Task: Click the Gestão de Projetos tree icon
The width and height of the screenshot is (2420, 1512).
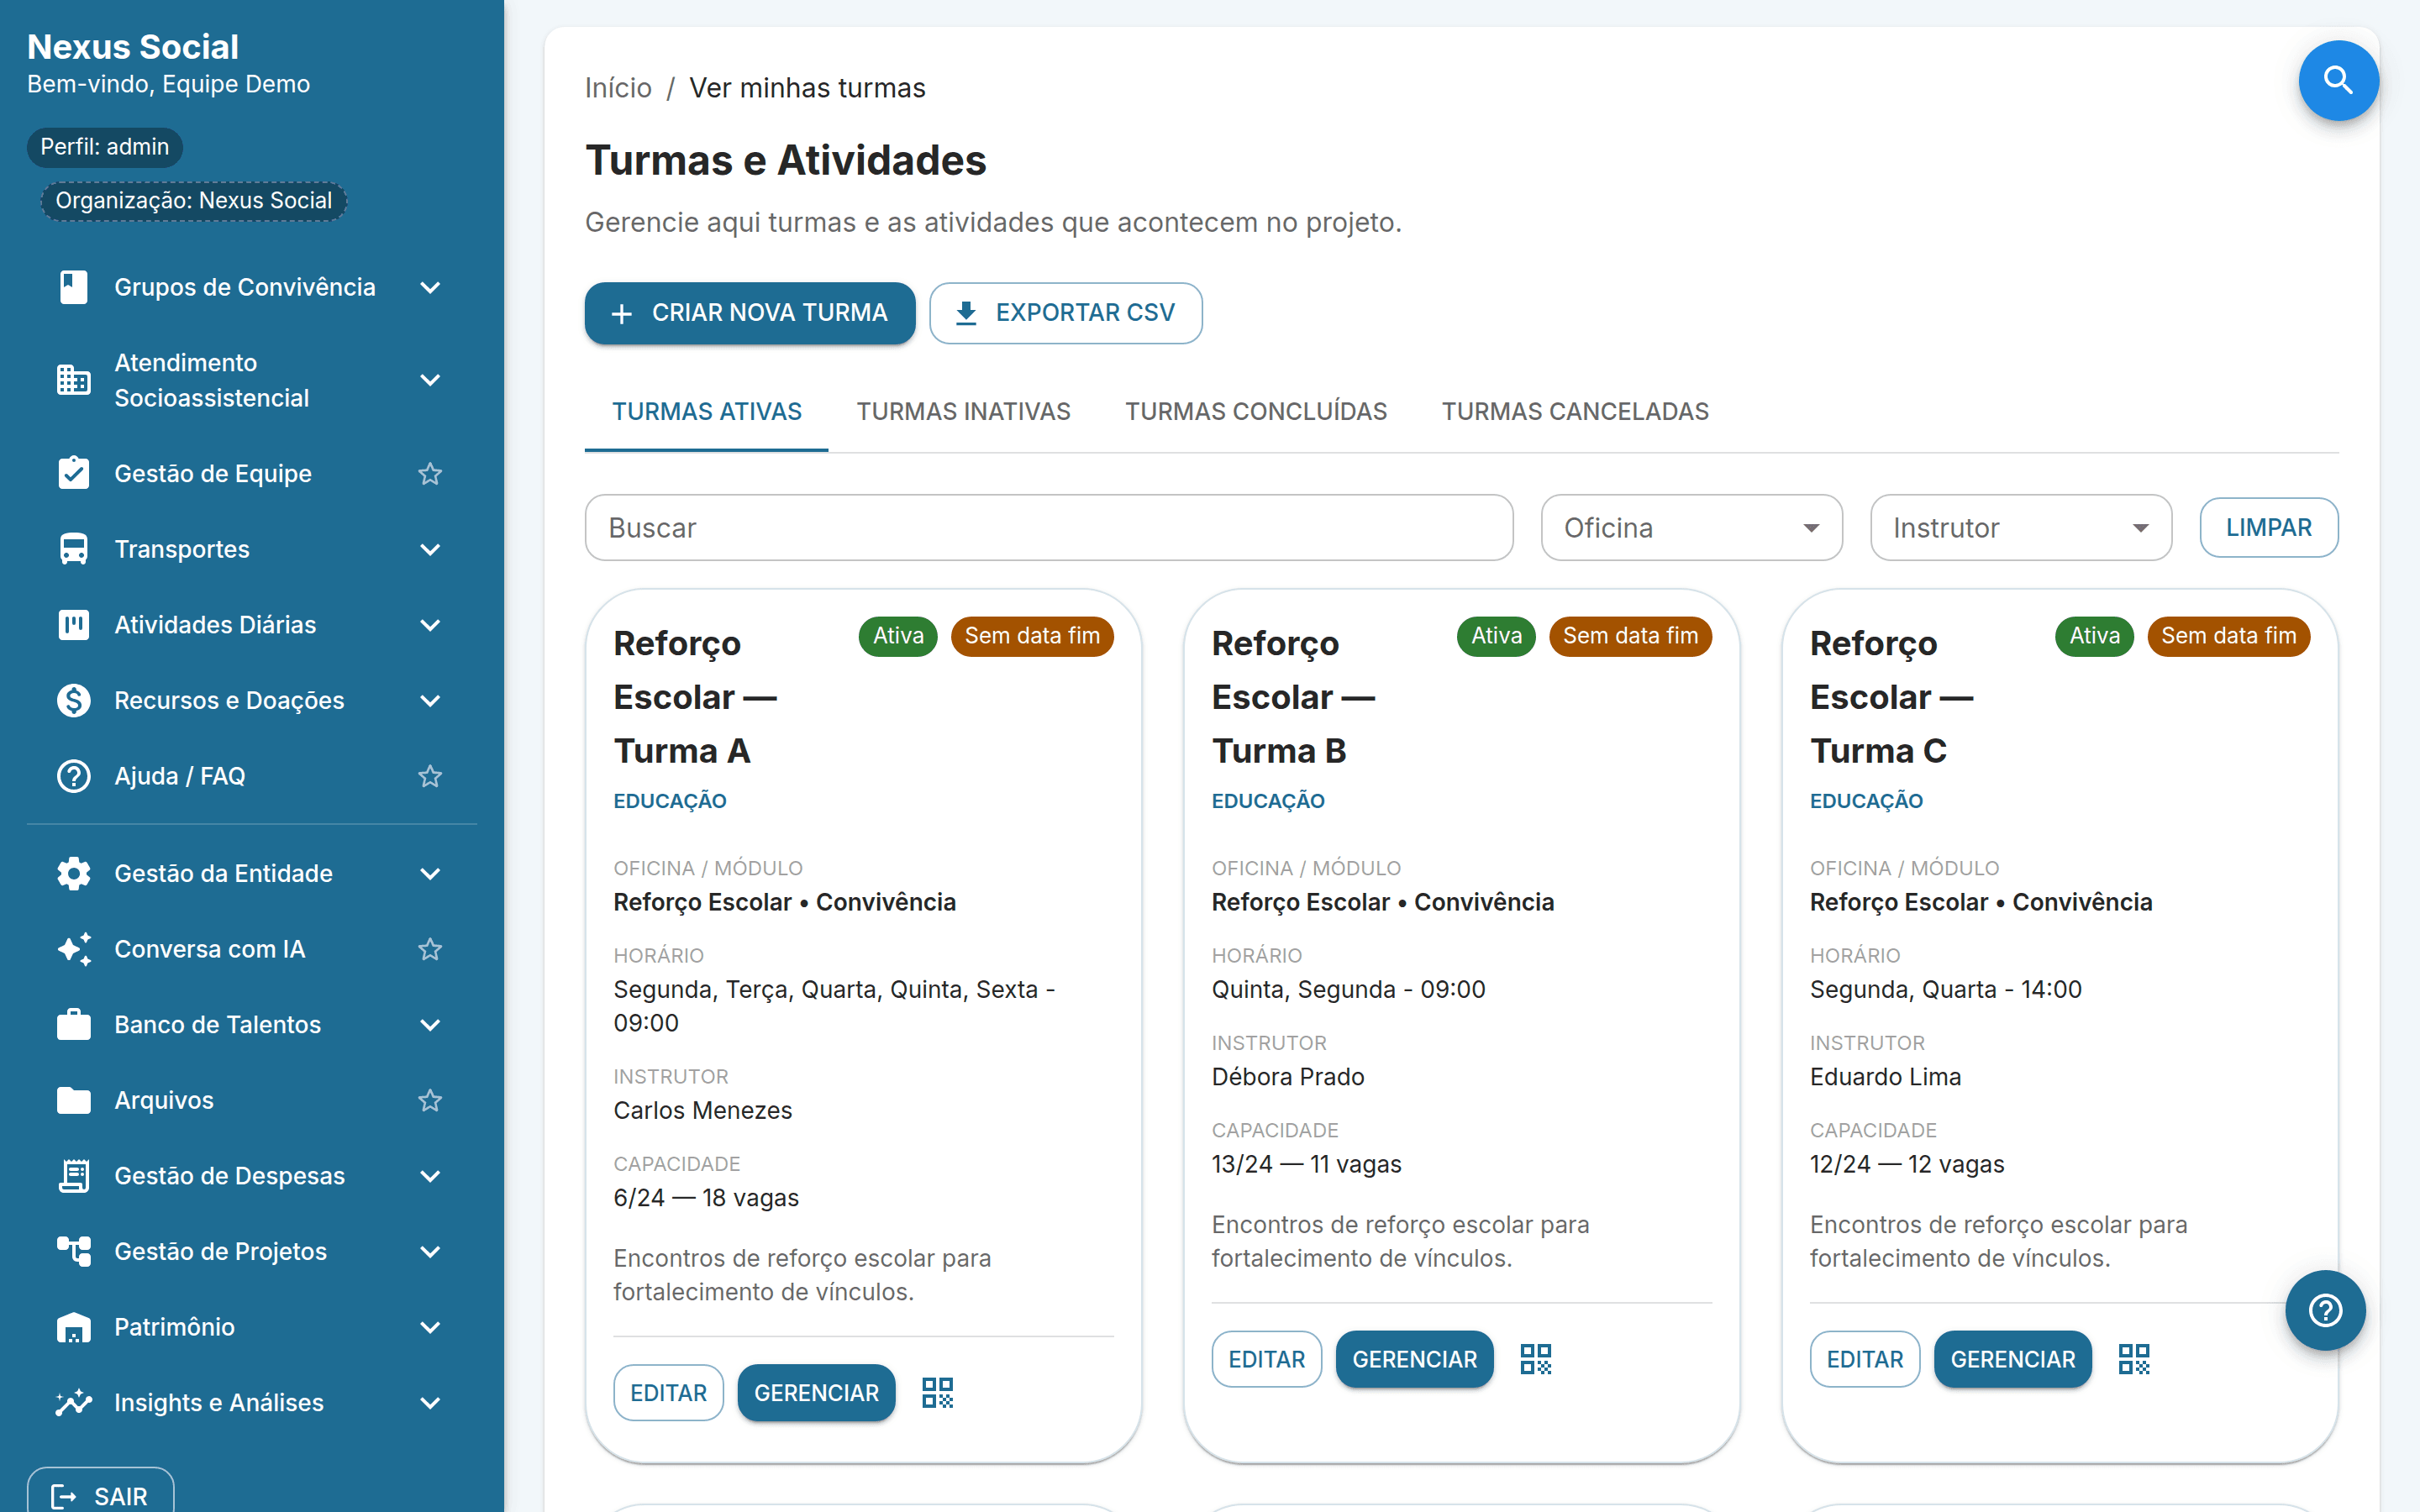Action: click(74, 1251)
